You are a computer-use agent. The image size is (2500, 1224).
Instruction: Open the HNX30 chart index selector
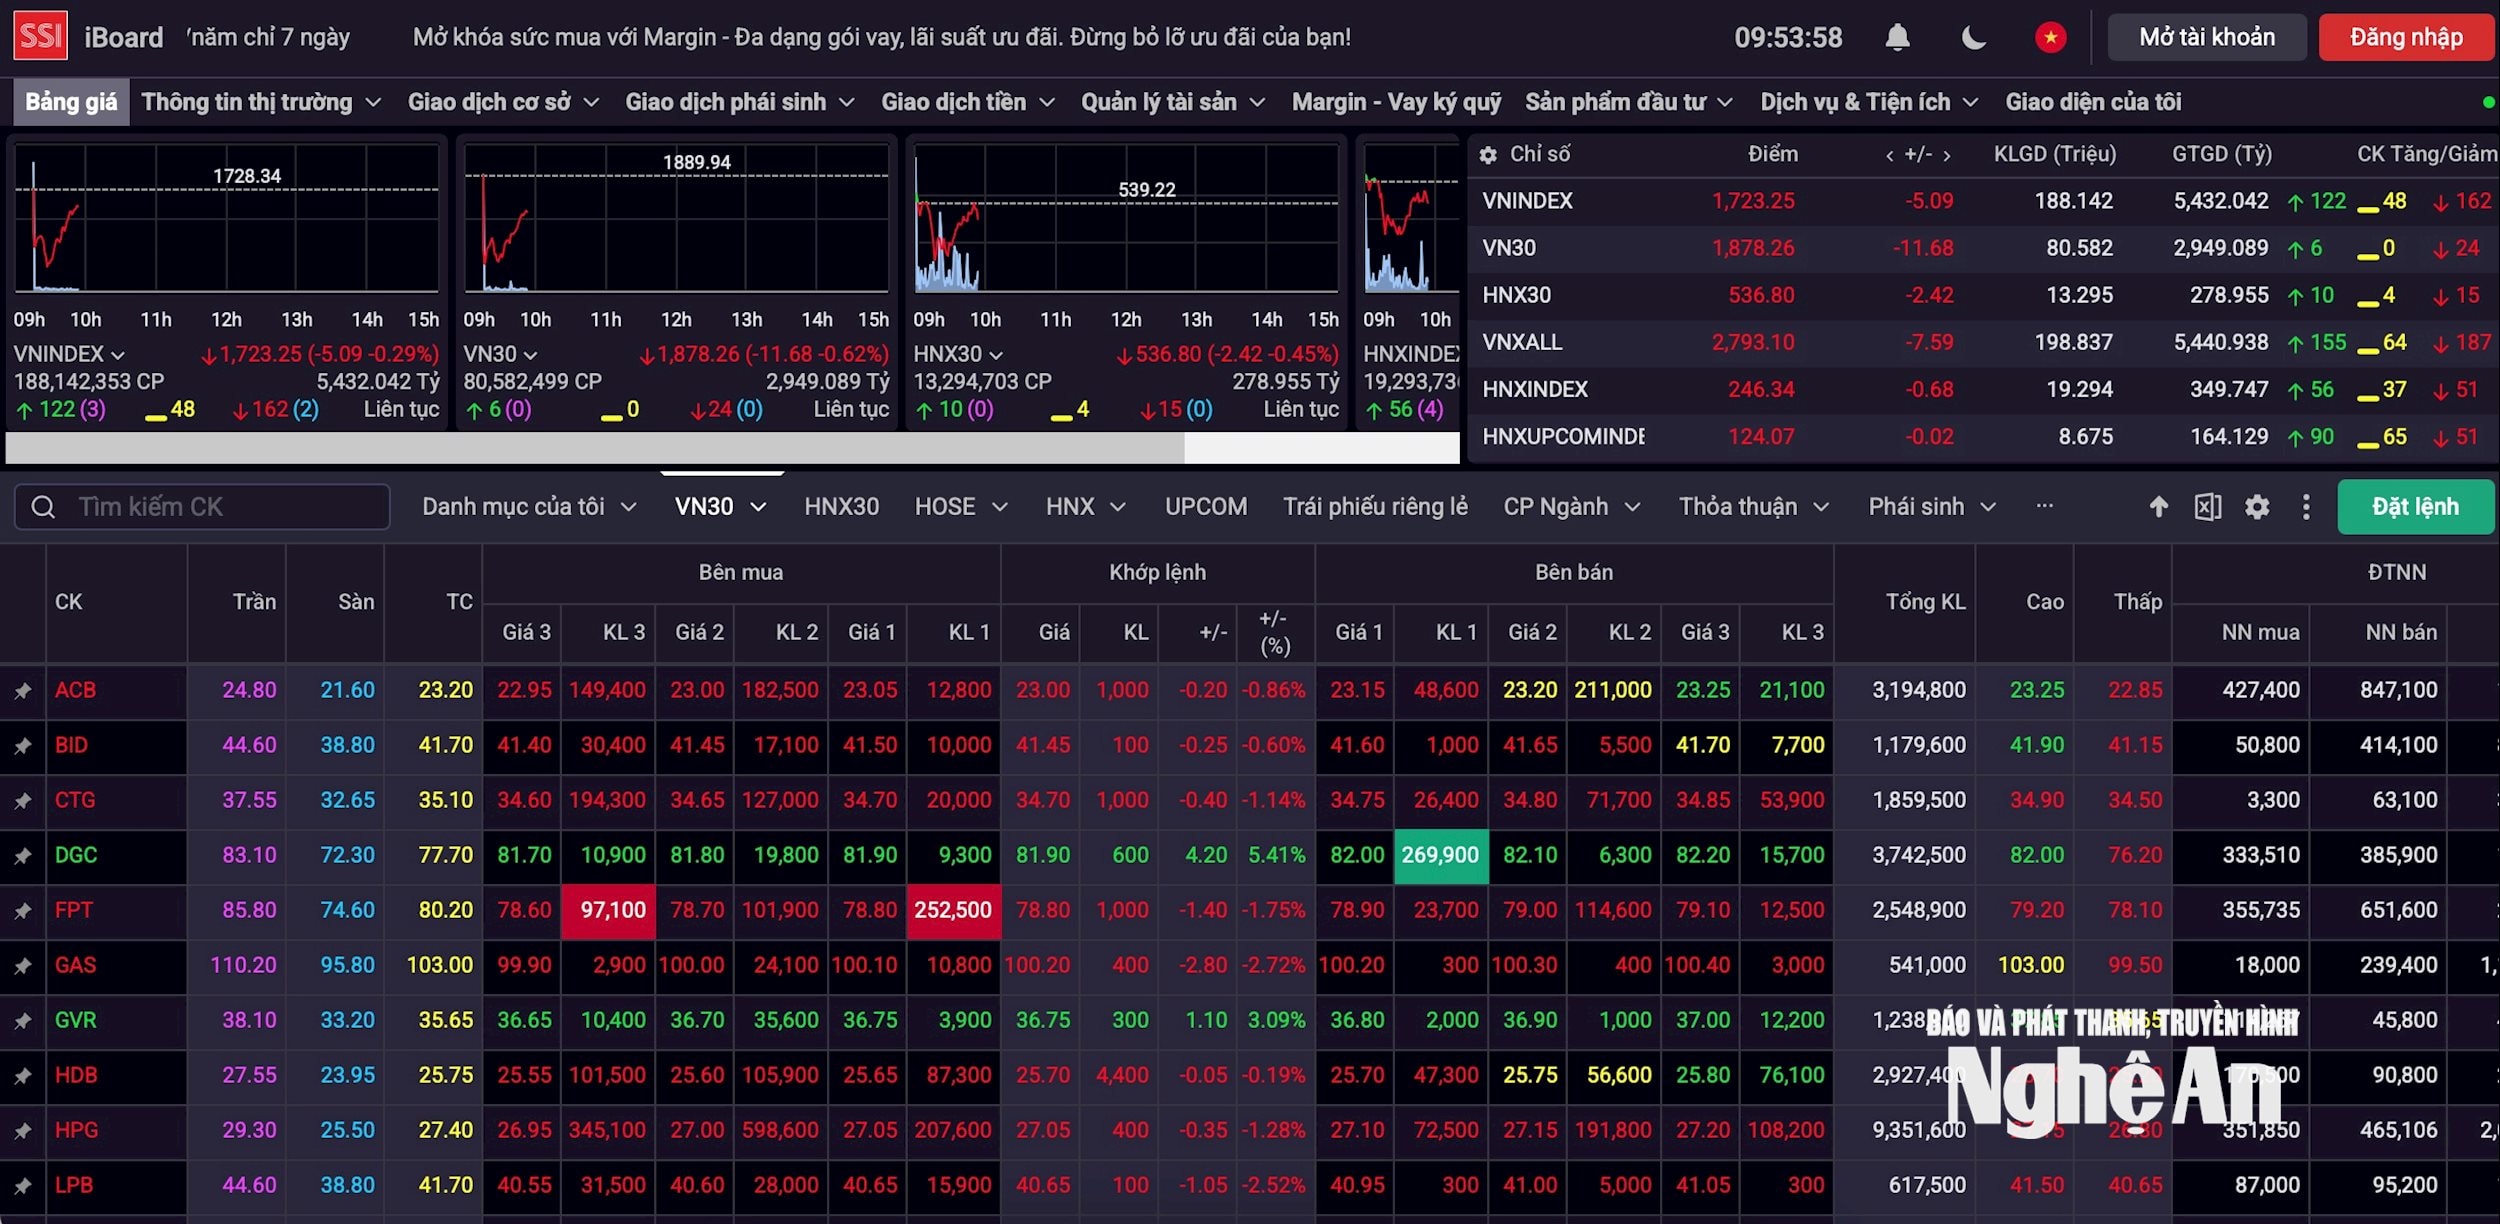click(958, 354)
